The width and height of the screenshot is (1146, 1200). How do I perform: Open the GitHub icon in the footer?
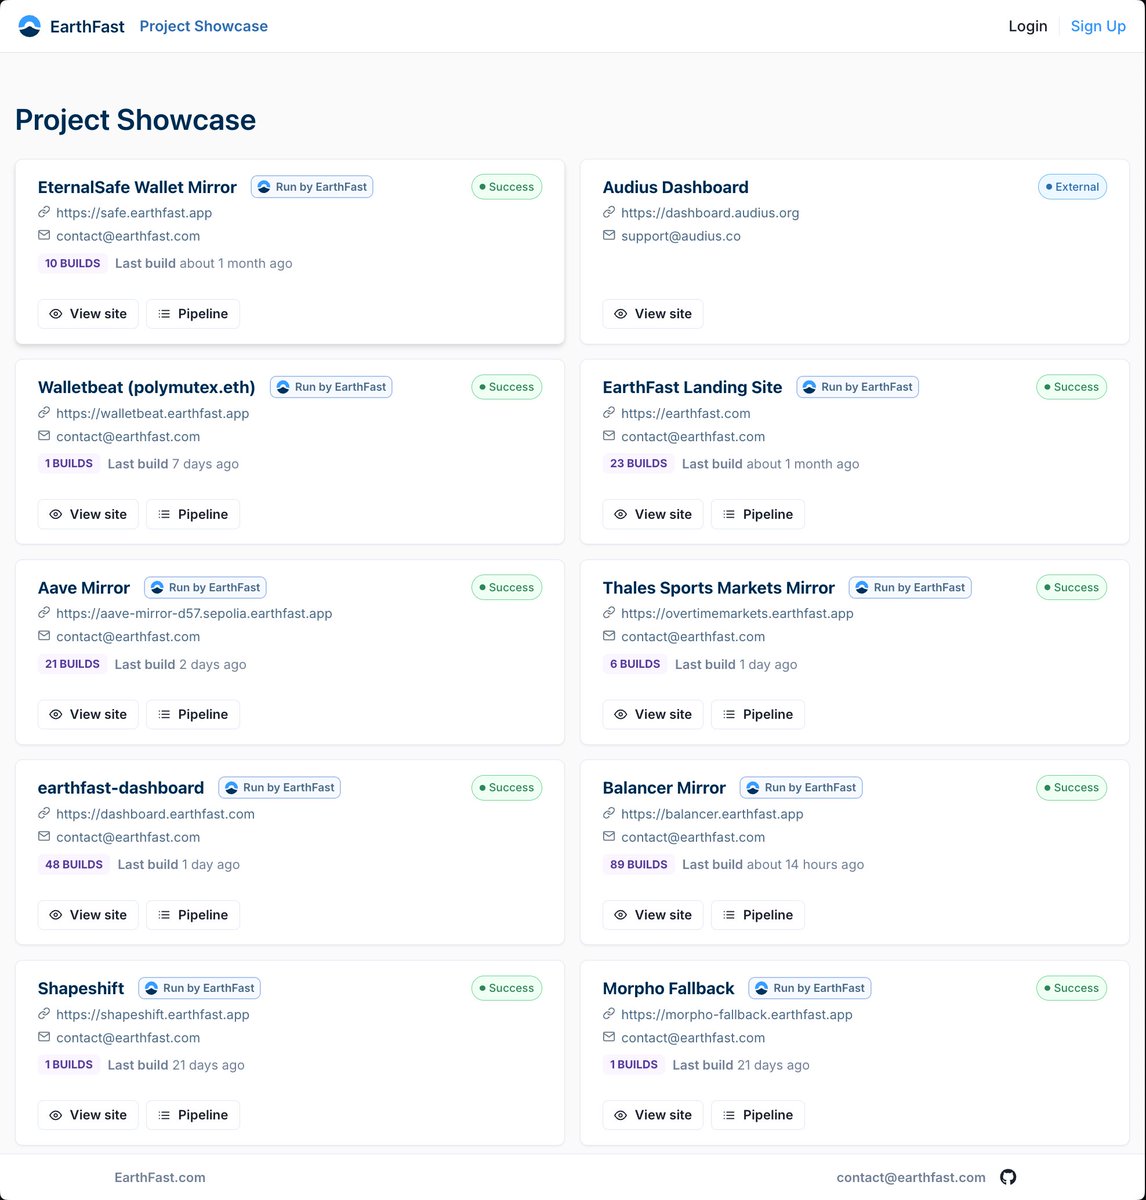(1008, 1177)
